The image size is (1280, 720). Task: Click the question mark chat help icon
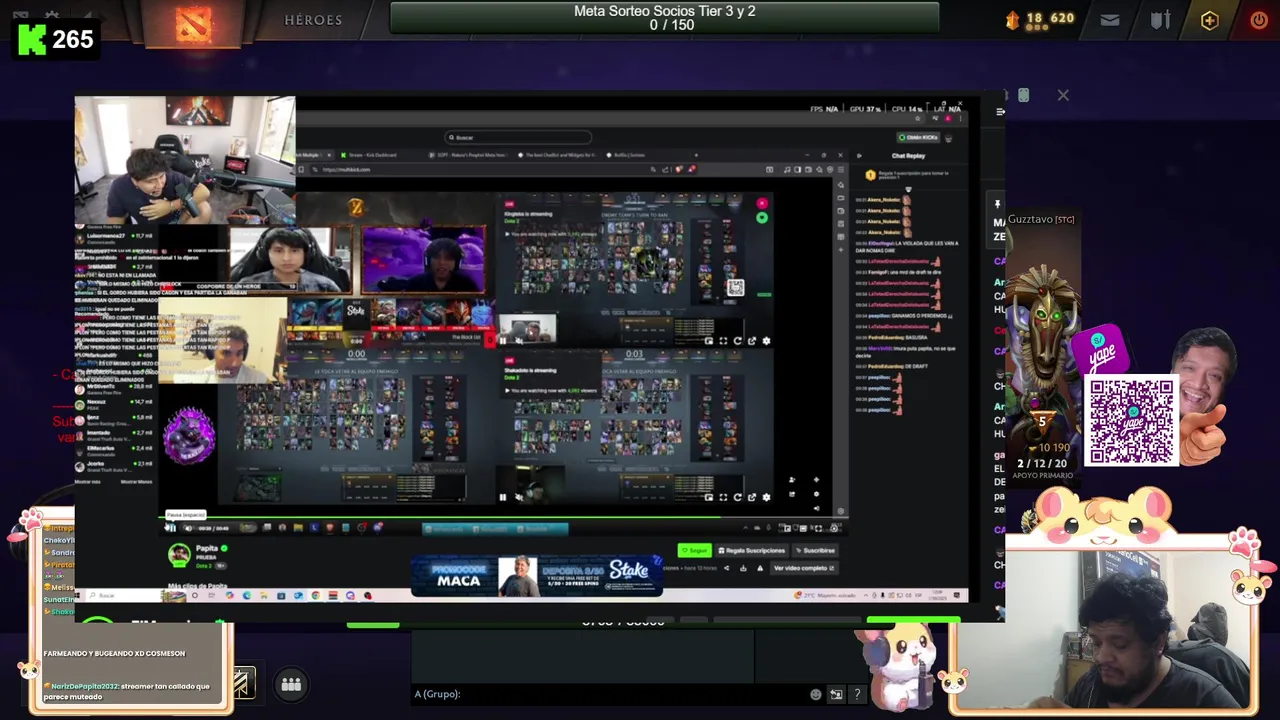pos(857,694)
